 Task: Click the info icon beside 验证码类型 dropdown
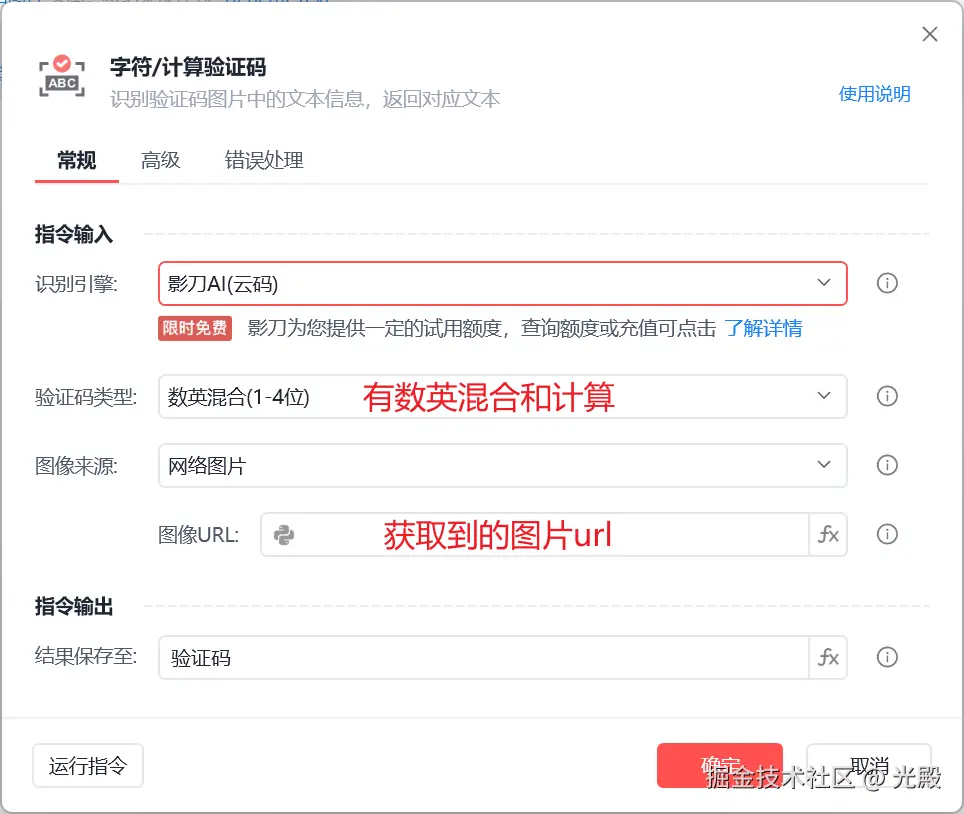tap(887, 396)
